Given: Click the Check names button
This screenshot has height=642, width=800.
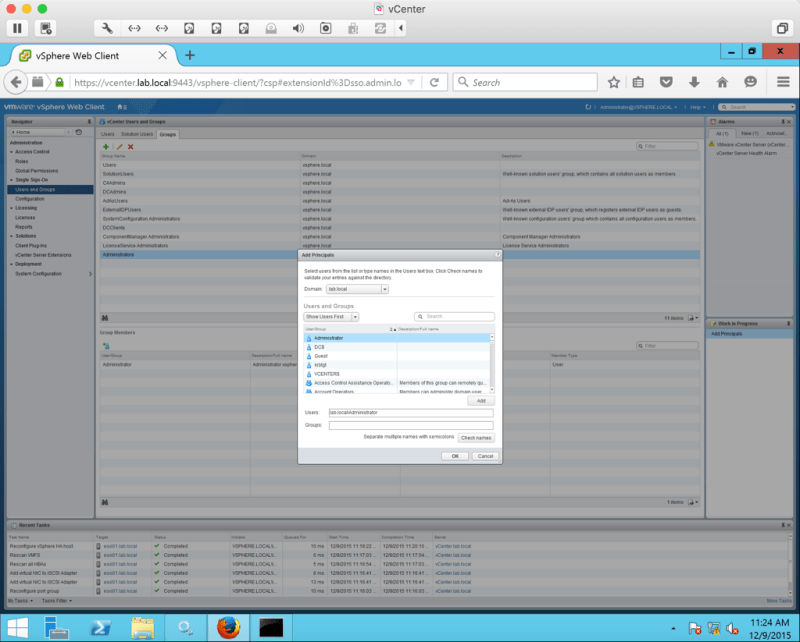Looking at the screenshot, I should (476, 438).
